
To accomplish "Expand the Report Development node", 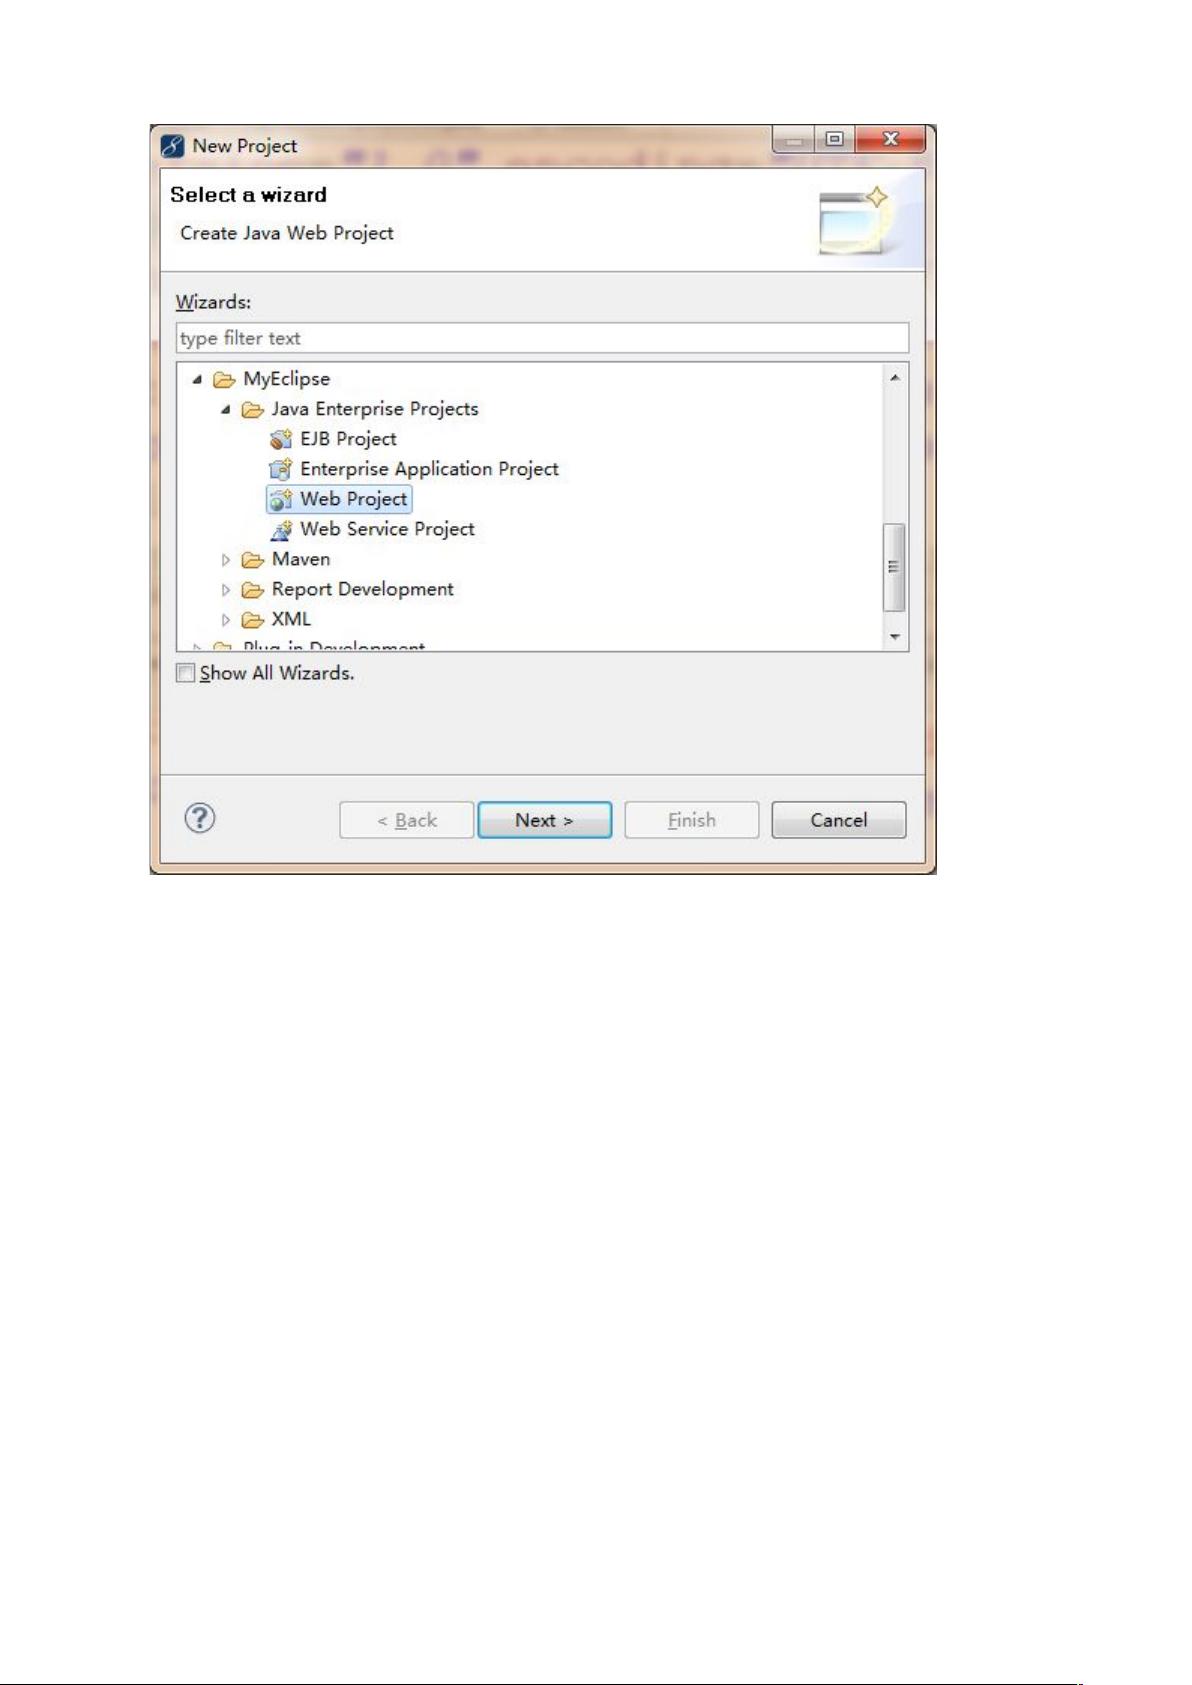I will point(225,589).
